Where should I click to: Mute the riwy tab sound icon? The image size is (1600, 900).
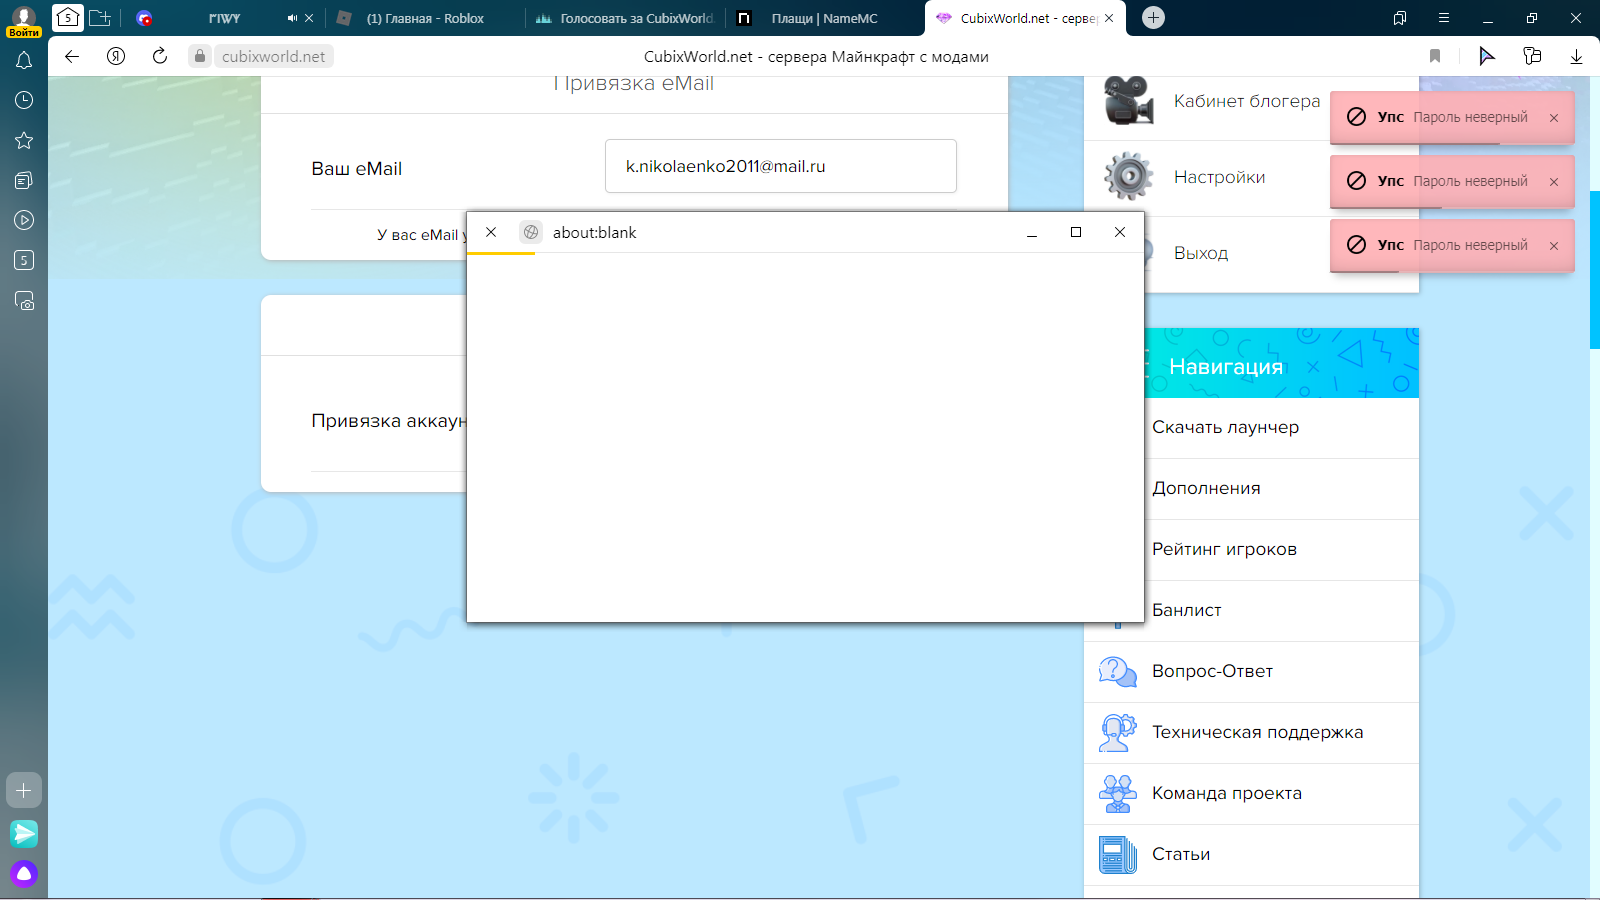click(x=292, y=18)
